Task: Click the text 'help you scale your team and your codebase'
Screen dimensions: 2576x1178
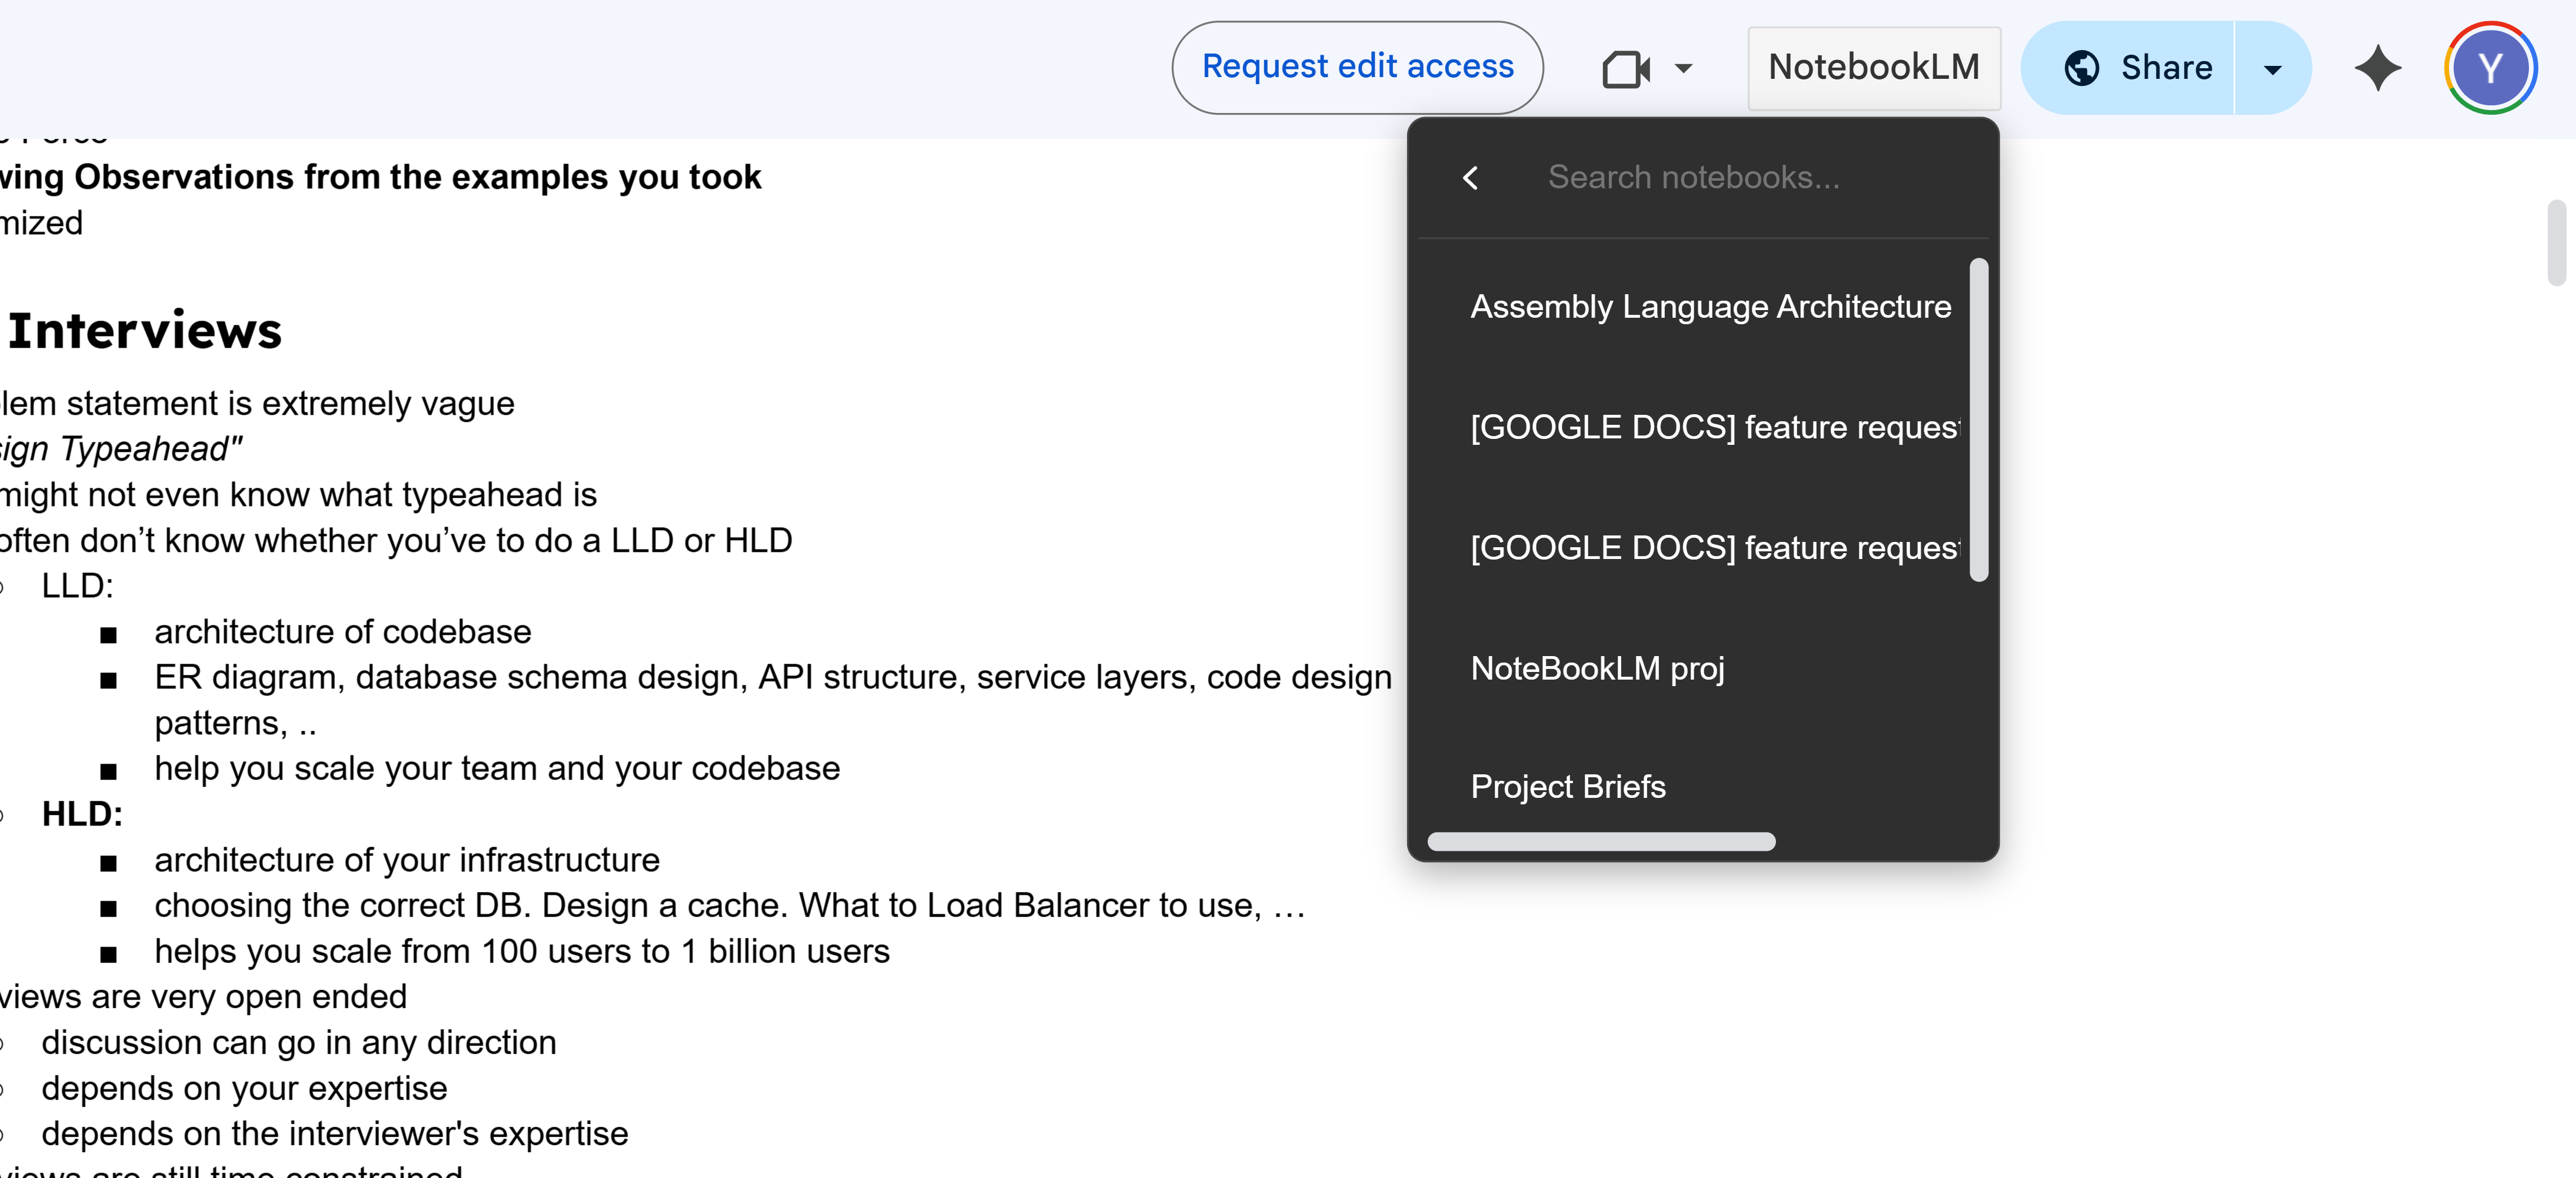Action: coord(497,768)
